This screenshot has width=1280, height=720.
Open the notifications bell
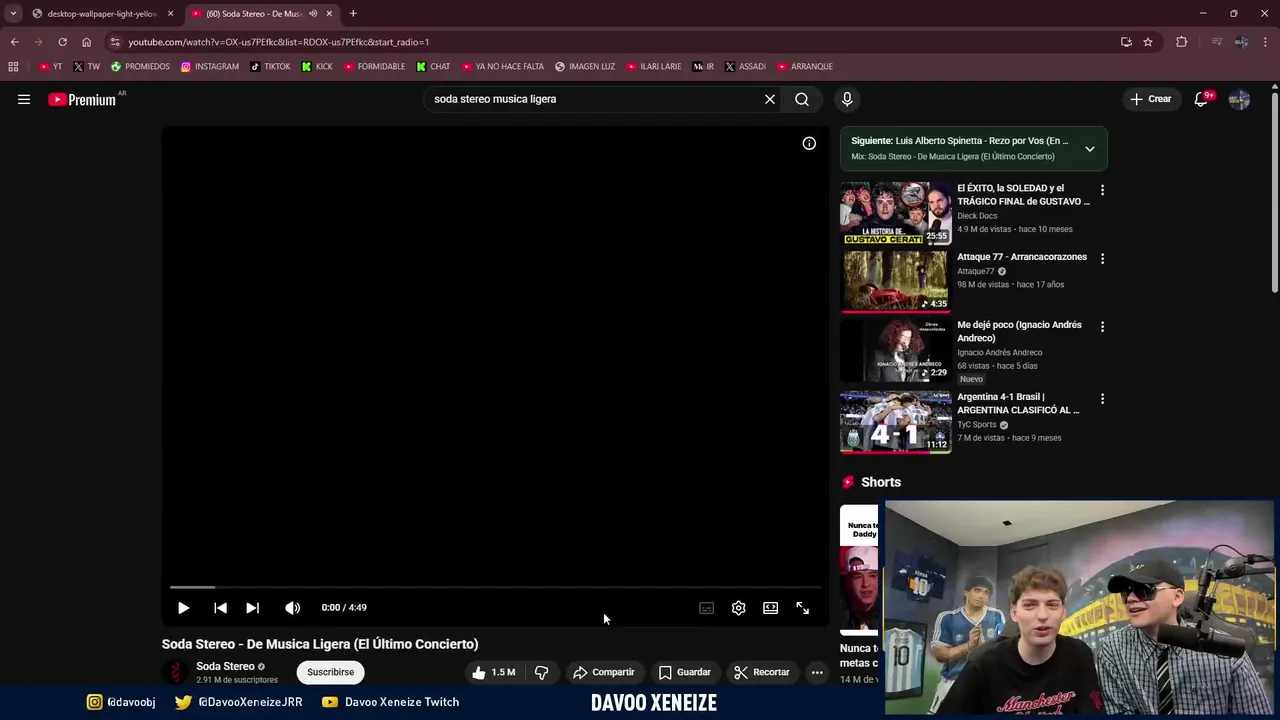pyautogui.click(x=1201, y=99)
